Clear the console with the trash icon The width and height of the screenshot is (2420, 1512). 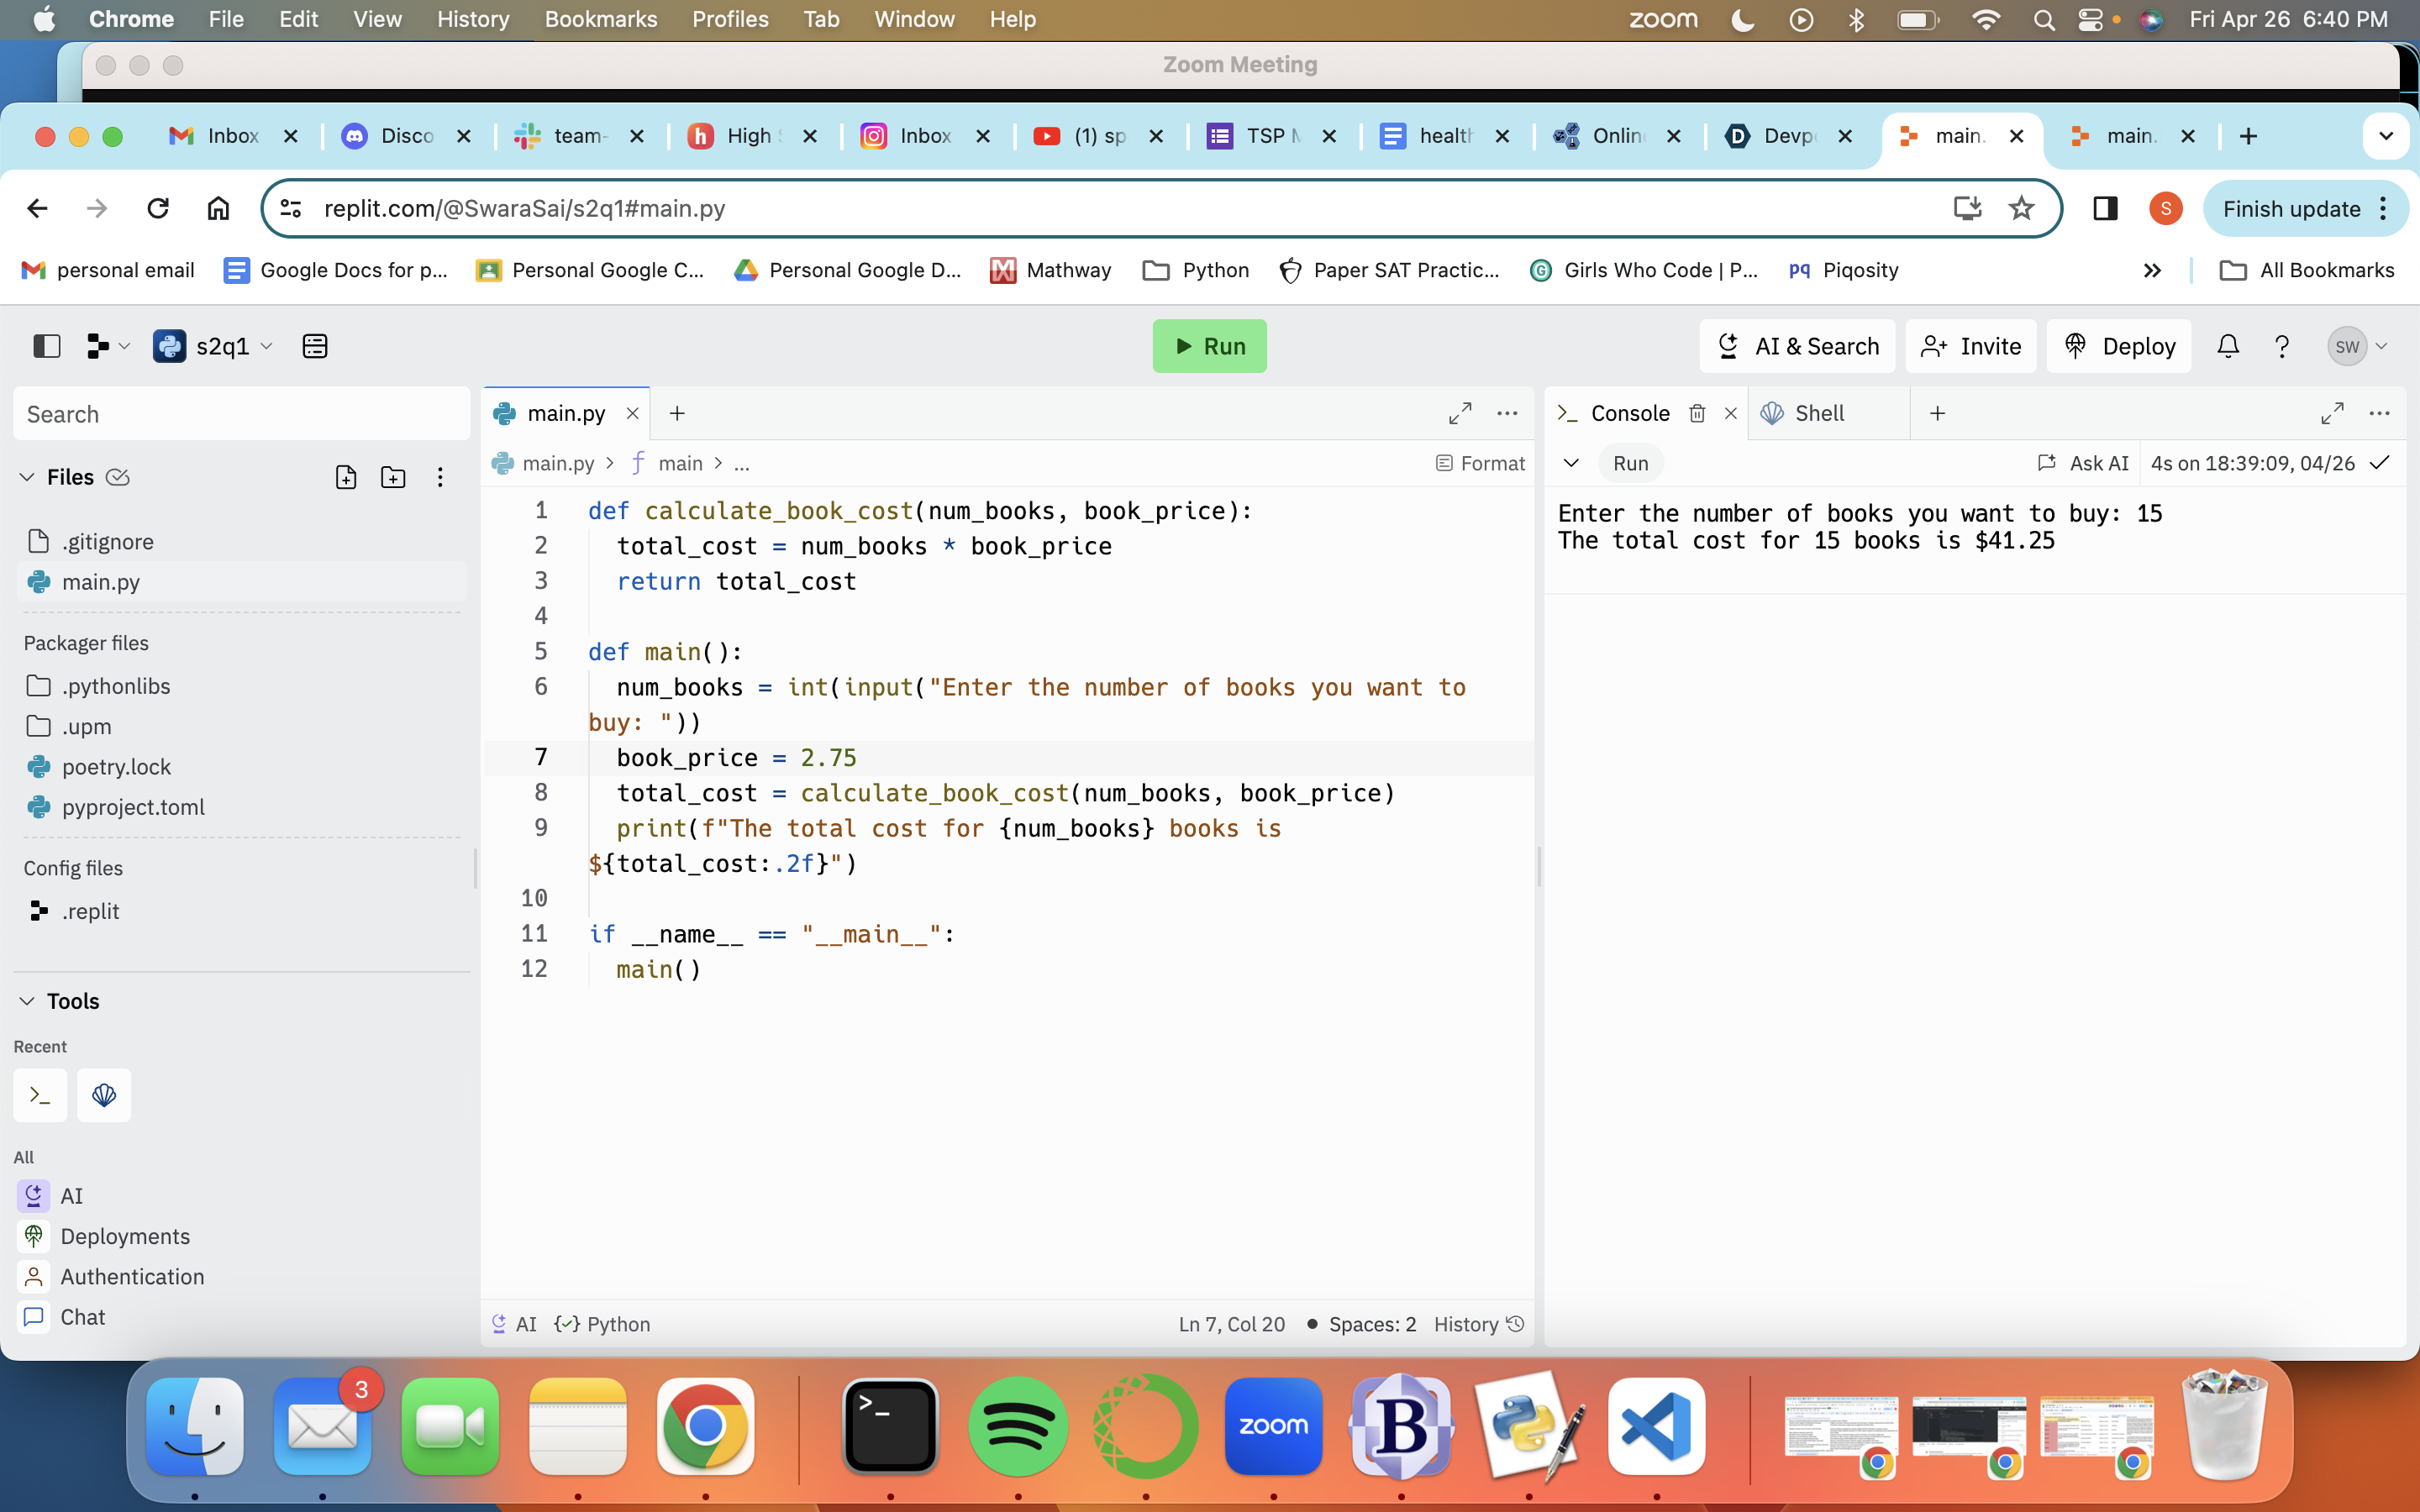tap(1697, 413)
